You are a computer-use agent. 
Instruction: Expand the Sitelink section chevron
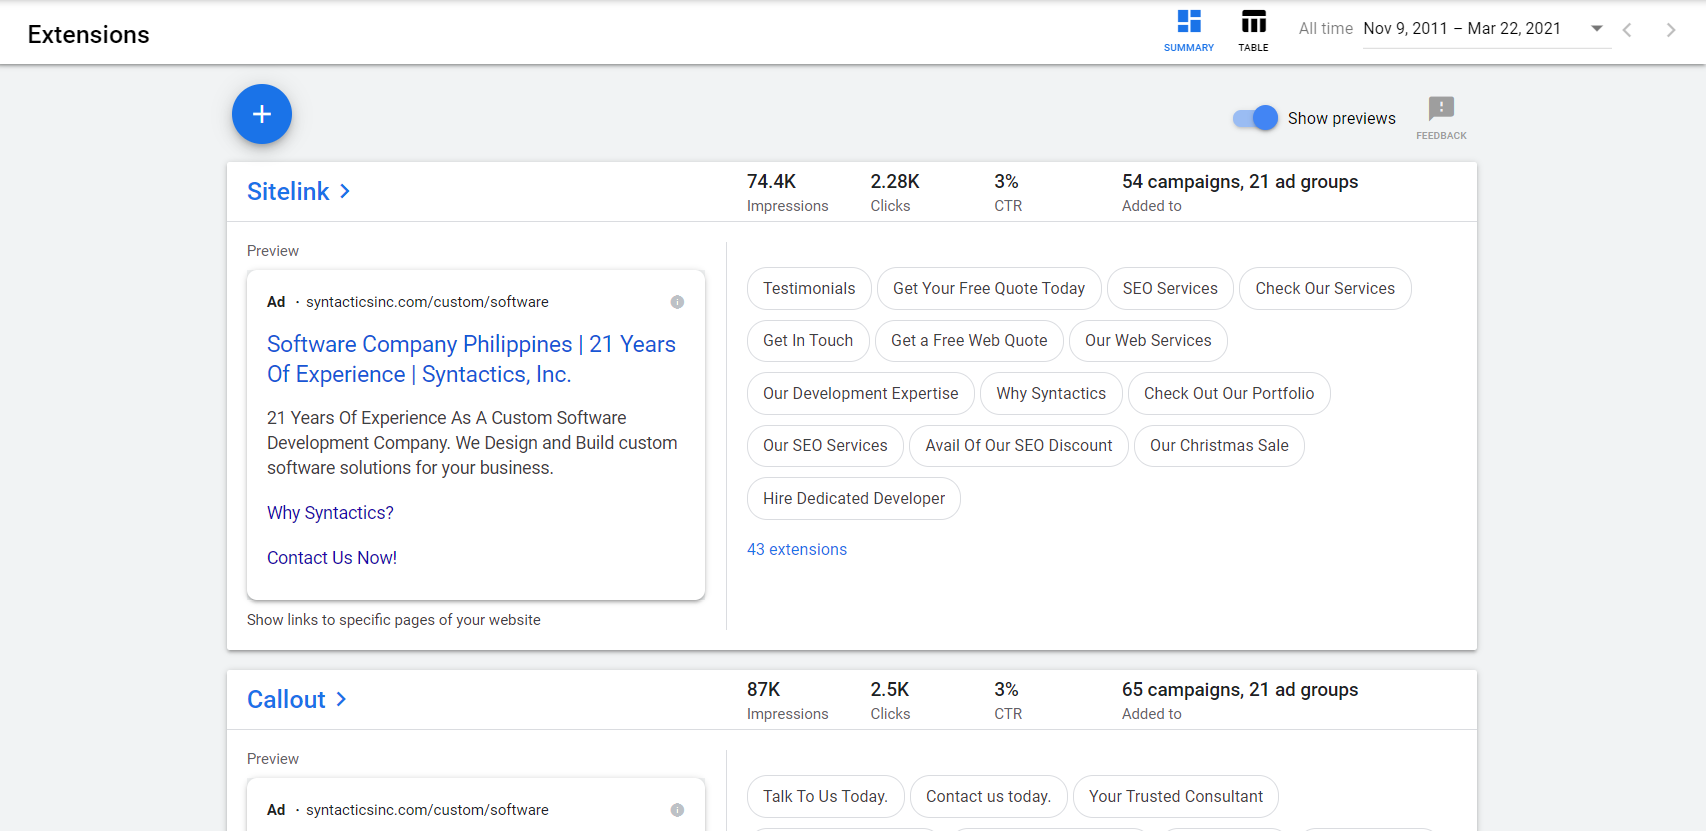coord(345,191)
